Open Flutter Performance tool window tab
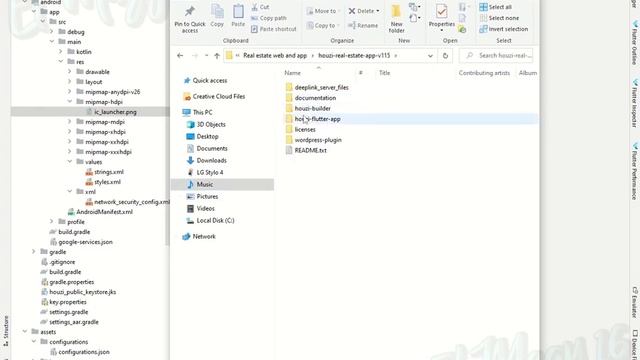This screenshot has width=640, height=360. pyautogui.click(x=635, y=170)
